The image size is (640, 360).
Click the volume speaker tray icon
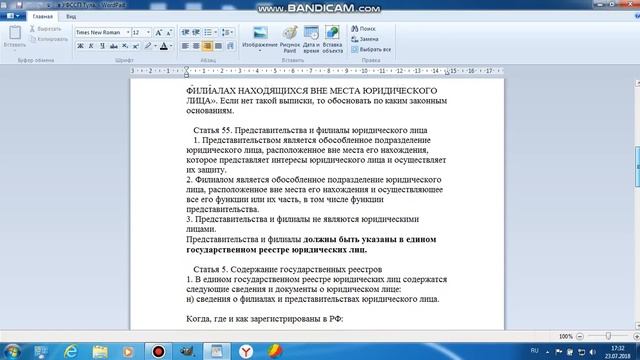coord(593,351)
